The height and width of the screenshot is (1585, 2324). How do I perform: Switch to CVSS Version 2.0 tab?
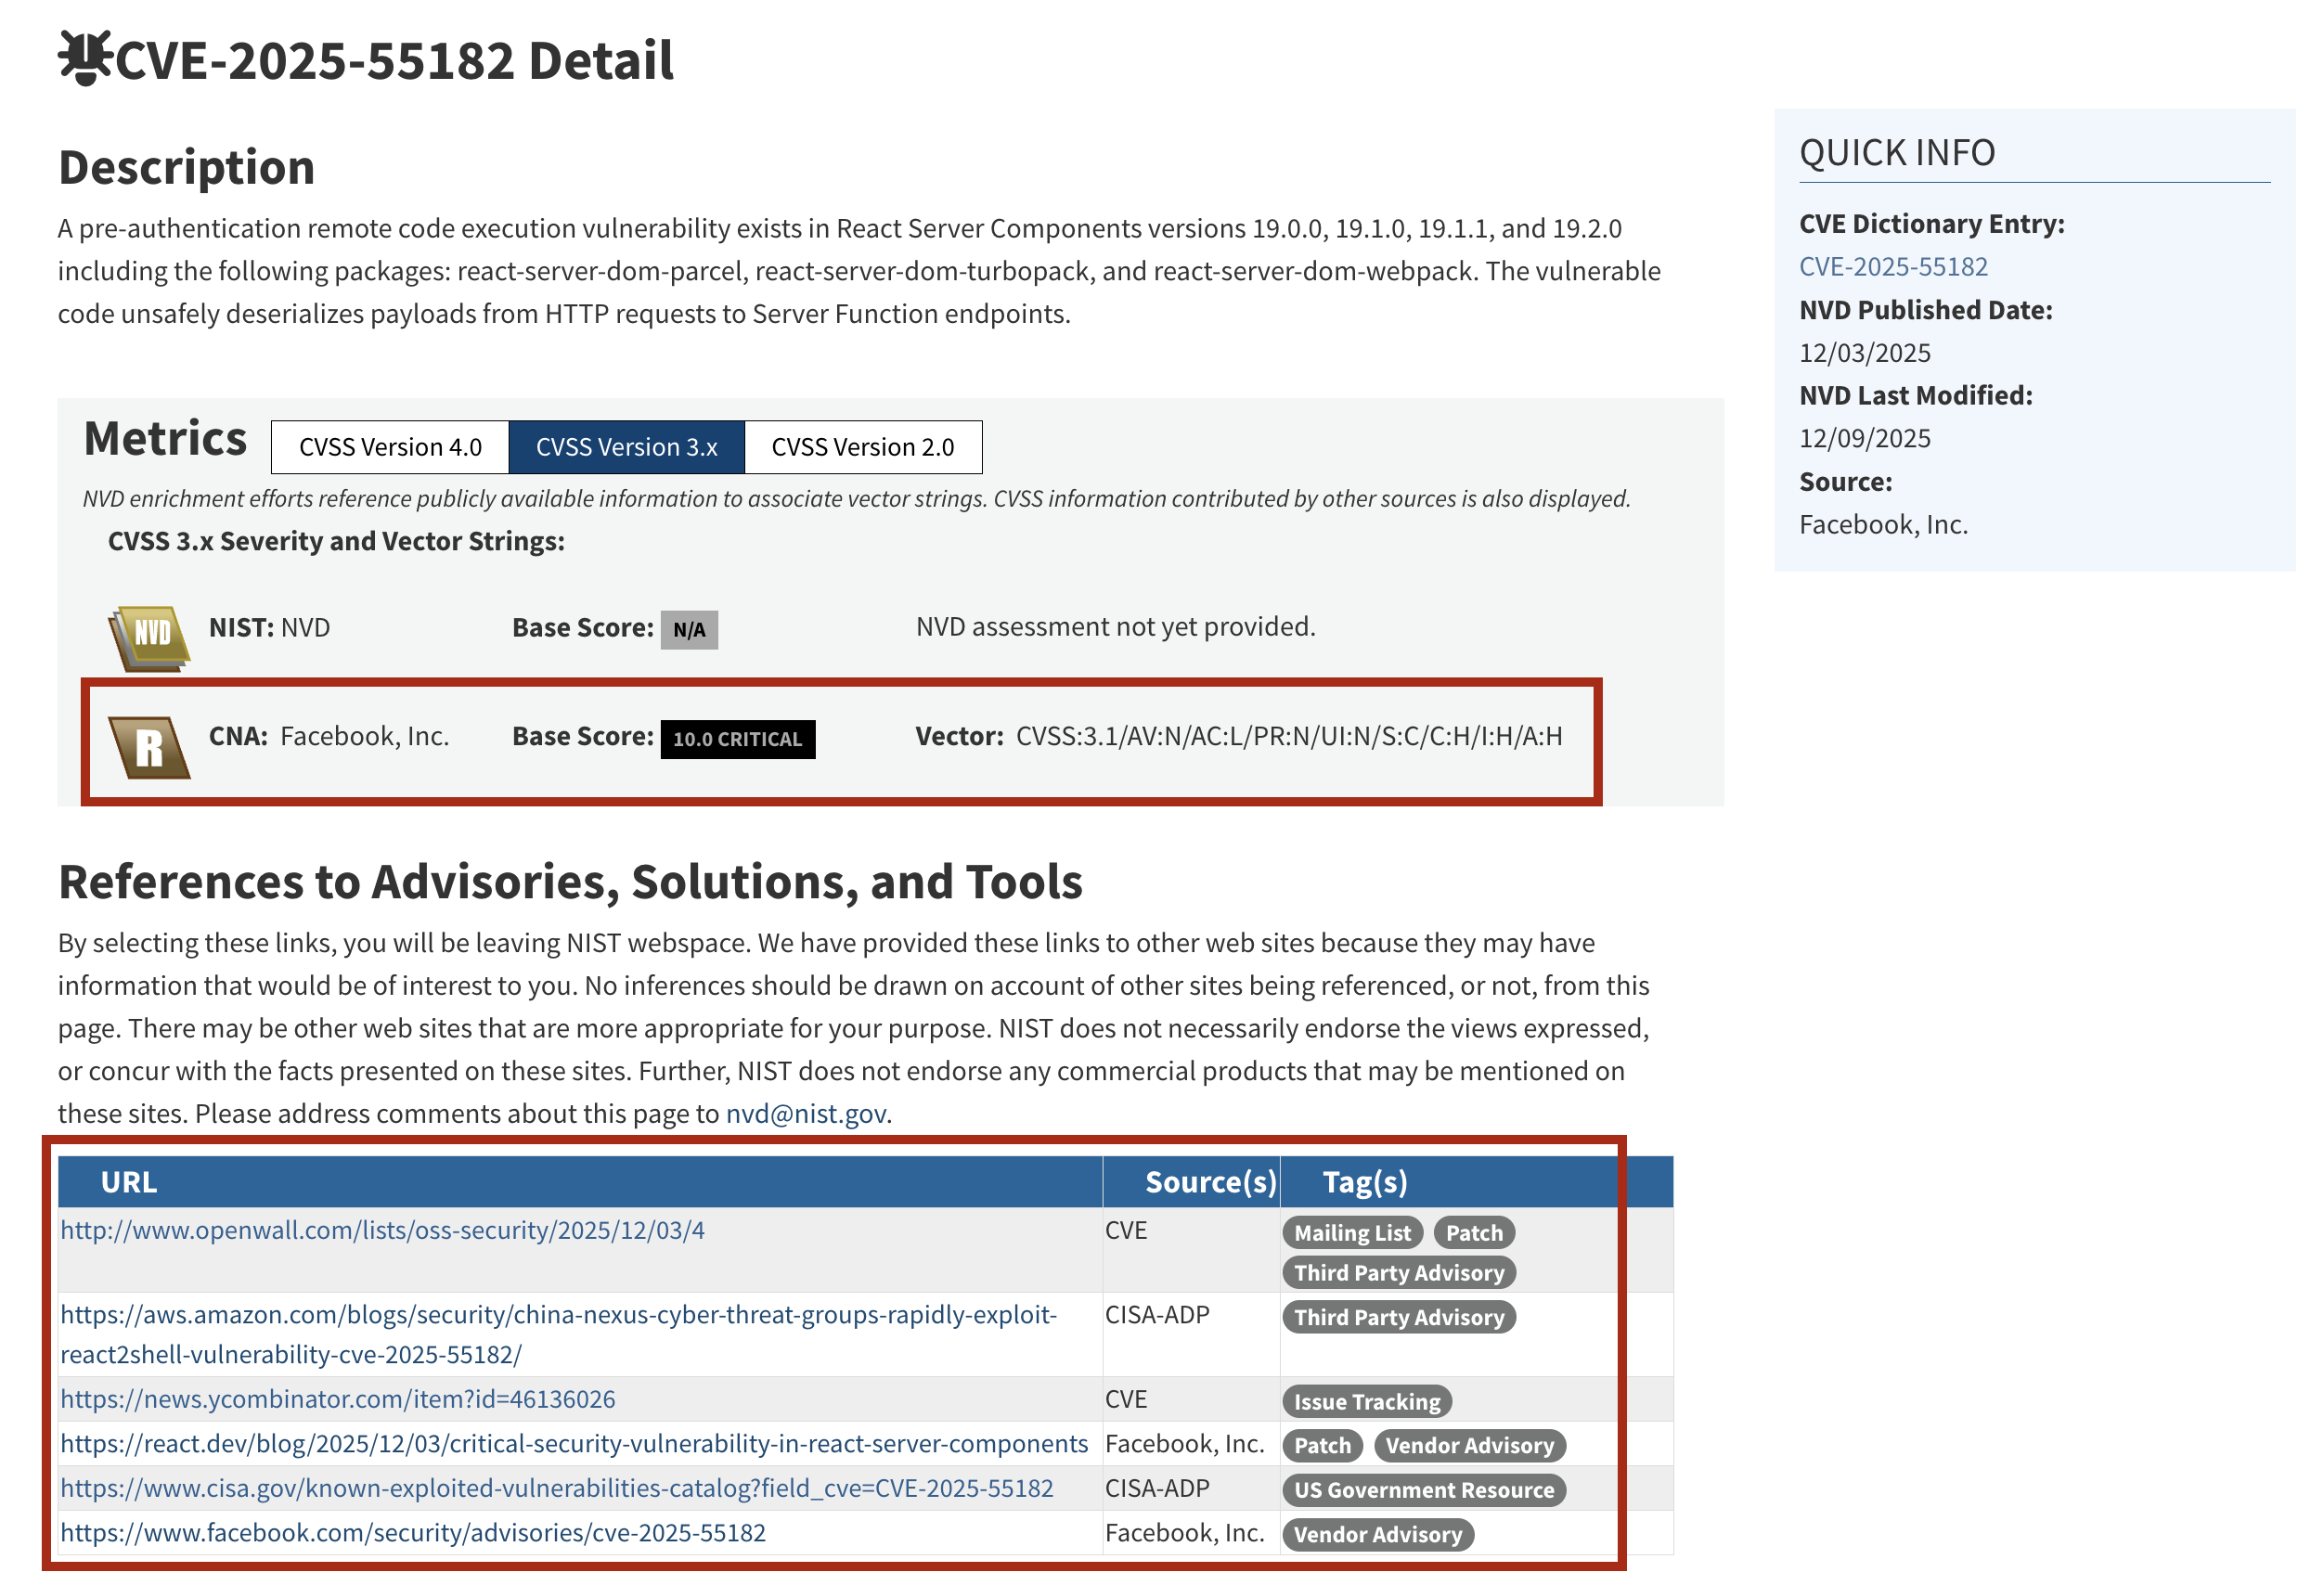(x=862, y=447)
